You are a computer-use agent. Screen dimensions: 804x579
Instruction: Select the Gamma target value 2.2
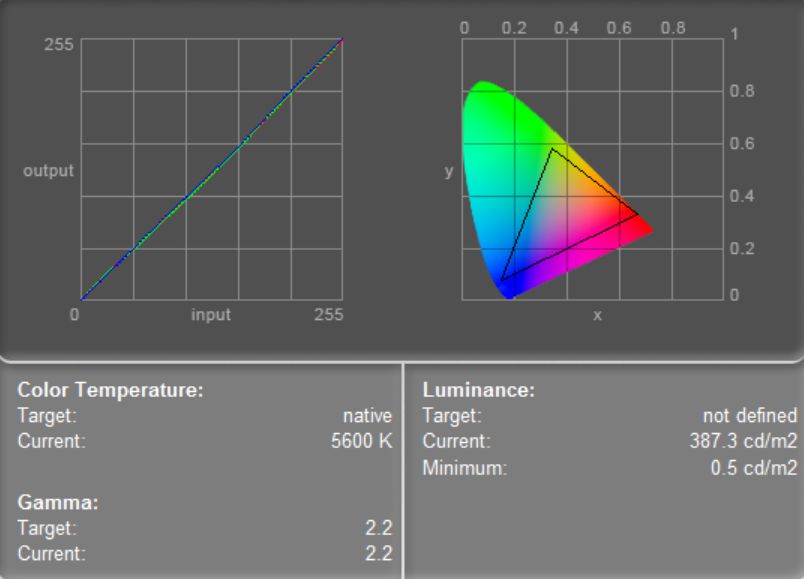pyautogui.click(x=379, y=528)
